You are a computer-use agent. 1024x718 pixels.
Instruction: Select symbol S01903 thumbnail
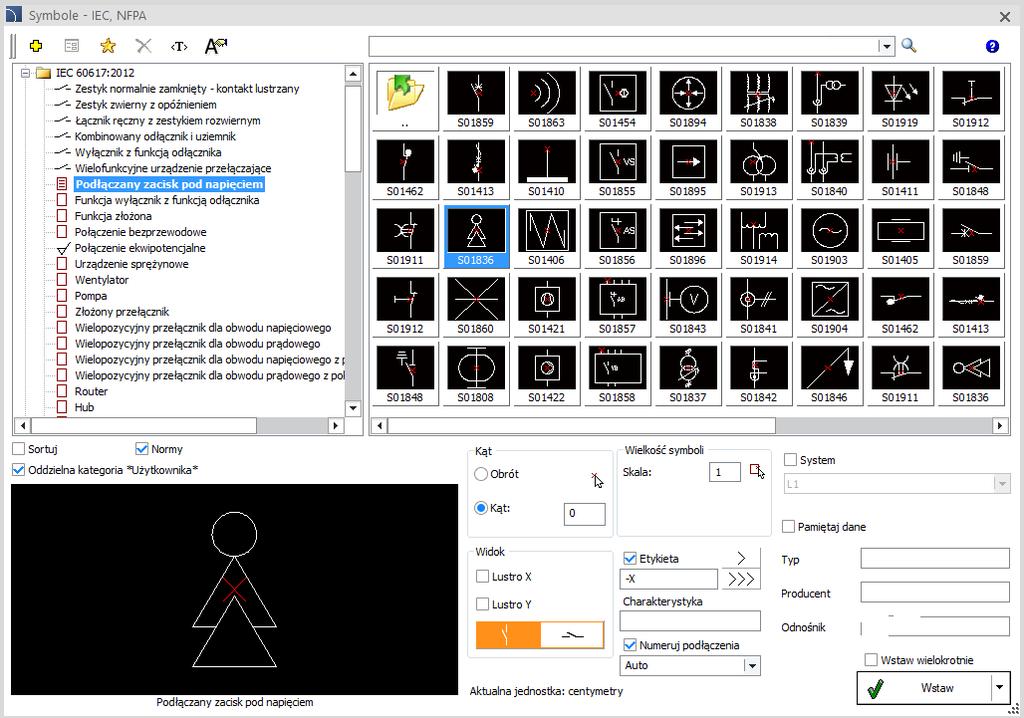coord(829,236)
